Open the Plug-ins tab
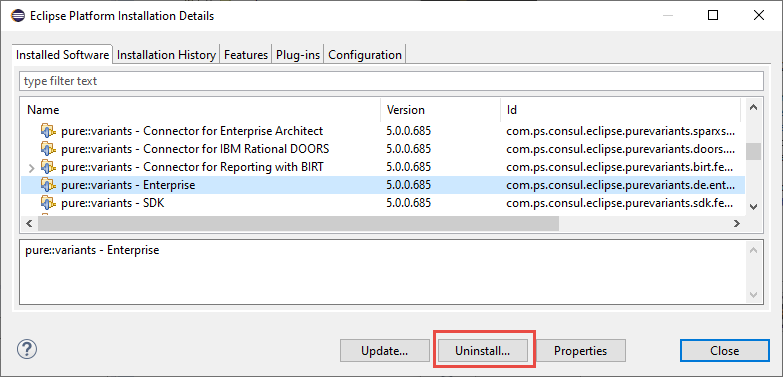Screen dimensions: 783x377 pos(298,55)
